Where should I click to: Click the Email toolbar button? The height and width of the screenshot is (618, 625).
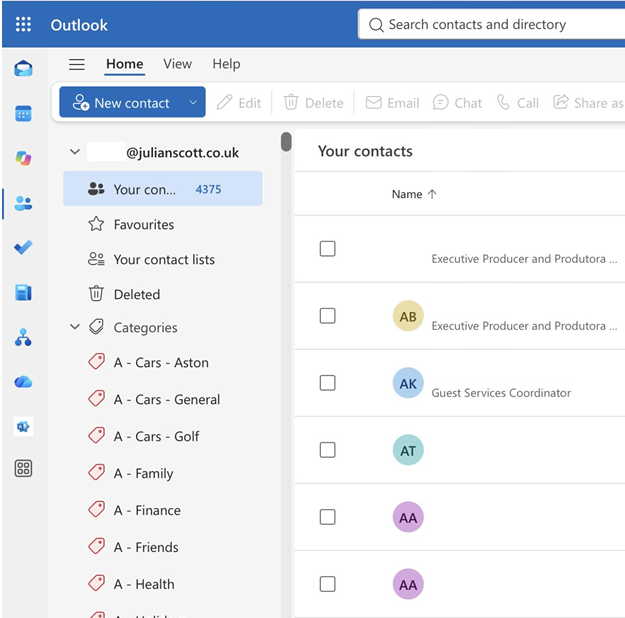tap(392, 103)
